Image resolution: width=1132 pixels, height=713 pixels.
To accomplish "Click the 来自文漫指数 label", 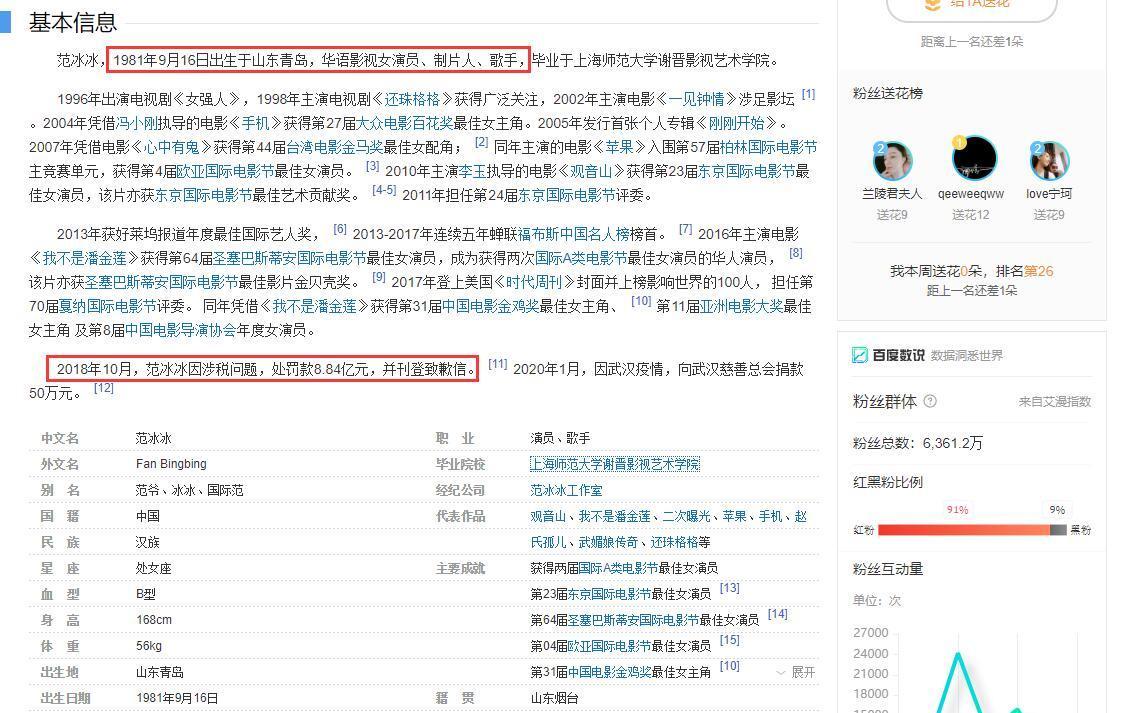I will pyautogui.click(x=1055, y=401).
